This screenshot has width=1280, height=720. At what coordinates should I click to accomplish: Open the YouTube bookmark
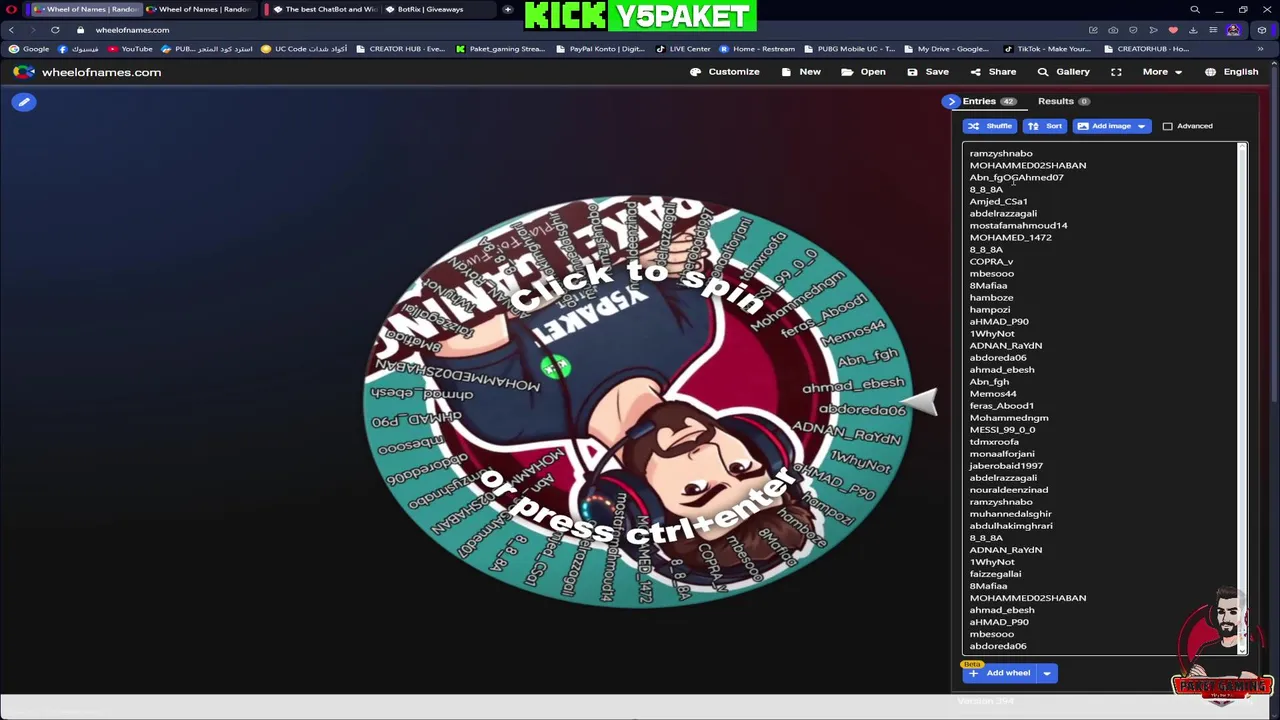130,49
